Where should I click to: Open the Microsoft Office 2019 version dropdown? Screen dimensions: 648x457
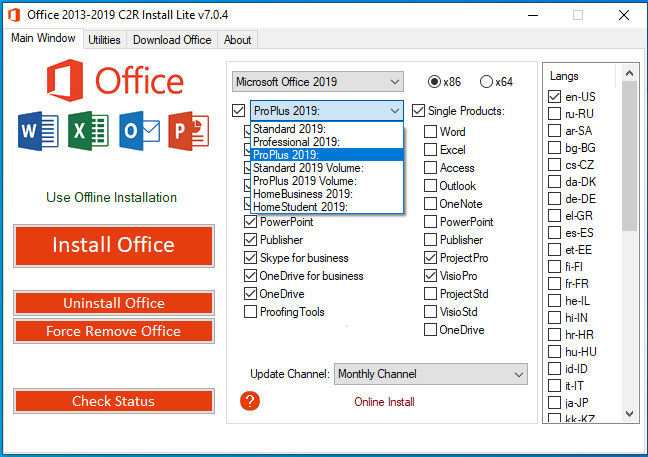(x=318, y=82)
